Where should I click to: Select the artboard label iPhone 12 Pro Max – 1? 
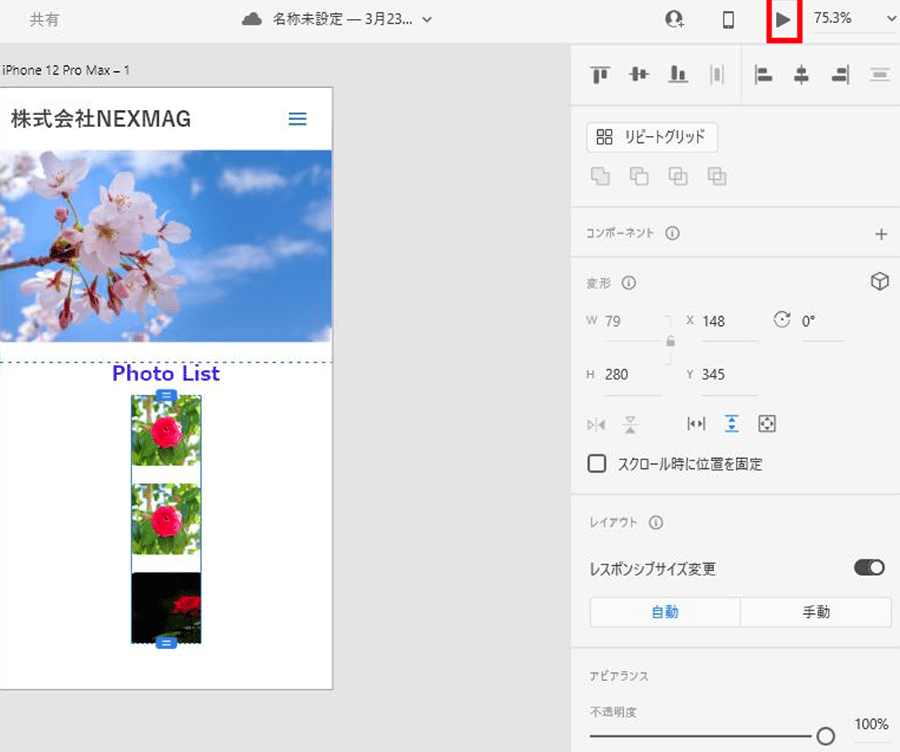tap(65, 70)
